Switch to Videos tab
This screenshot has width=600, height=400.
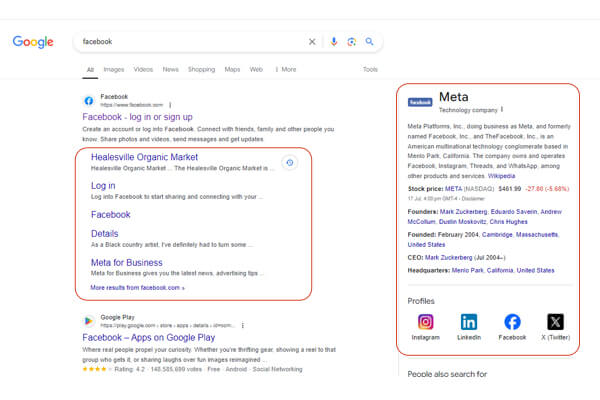point(143,70)
